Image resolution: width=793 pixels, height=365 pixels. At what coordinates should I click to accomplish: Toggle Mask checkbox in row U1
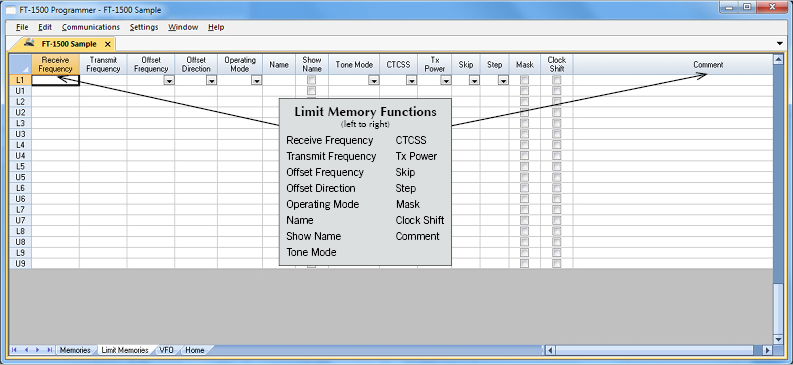pyautogui.click(x=524, y=90)
